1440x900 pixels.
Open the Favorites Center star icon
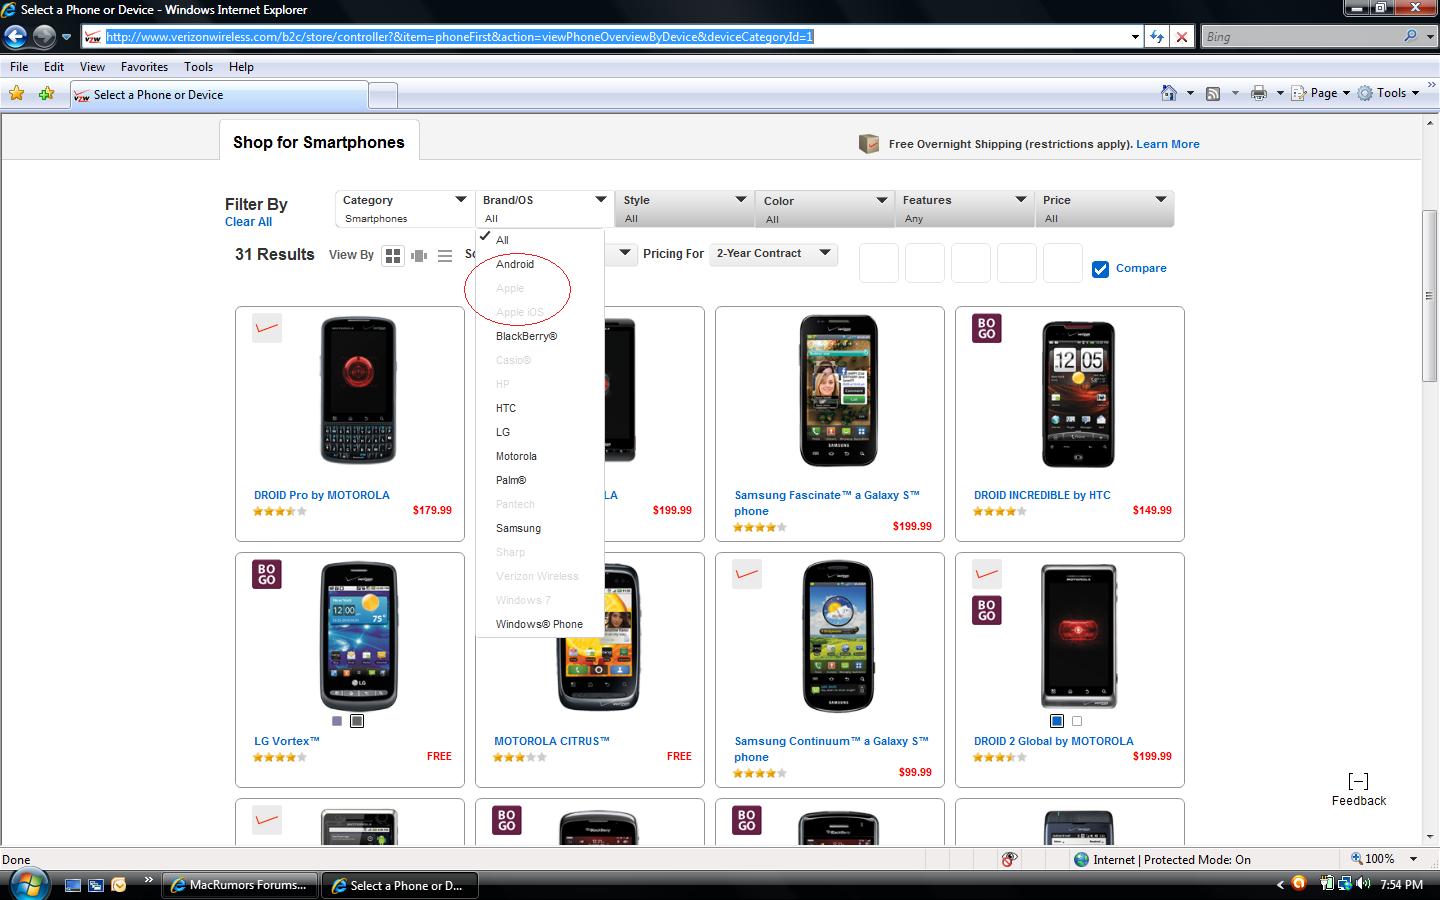point(17,94)
